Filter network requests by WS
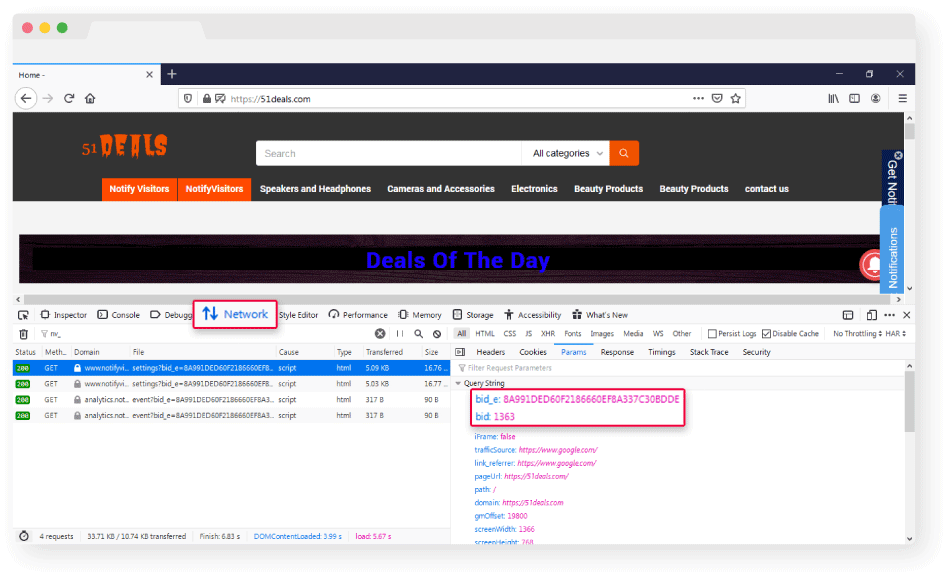 point(658,333)
